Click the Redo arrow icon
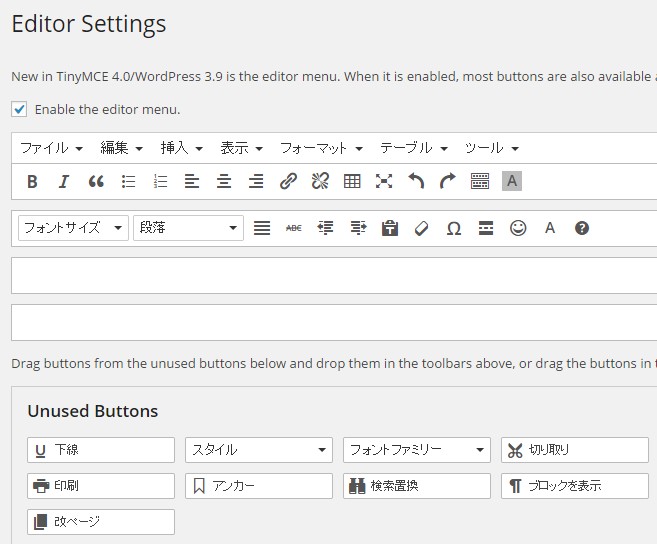Screen dimensions: 657x544 click(447, 181)
